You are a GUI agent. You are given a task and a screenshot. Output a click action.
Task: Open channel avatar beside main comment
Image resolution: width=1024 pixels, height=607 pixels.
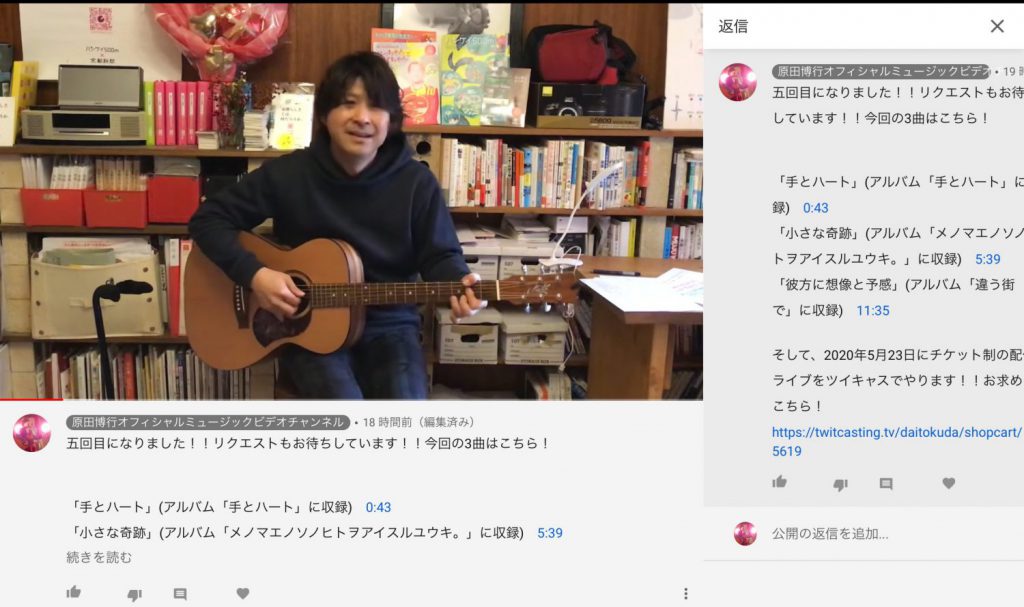[32, 433]
